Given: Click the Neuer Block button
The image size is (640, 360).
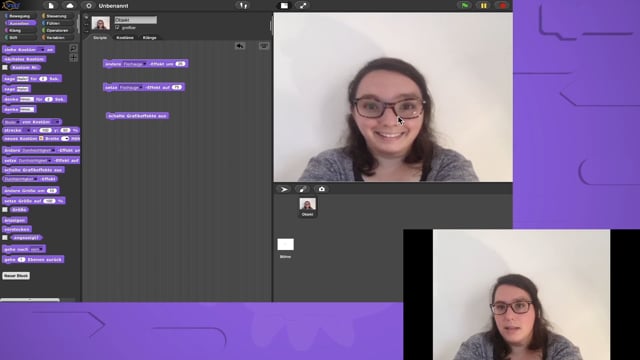Looking at the screenshot, I should pos(16,276).
